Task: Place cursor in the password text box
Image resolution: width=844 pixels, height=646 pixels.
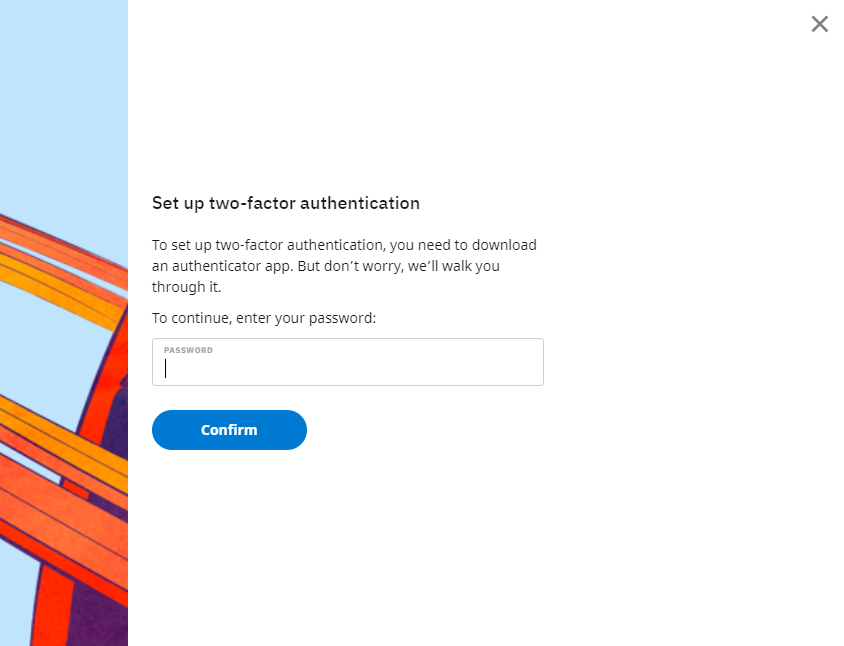Action: click(x=348, y=362)
